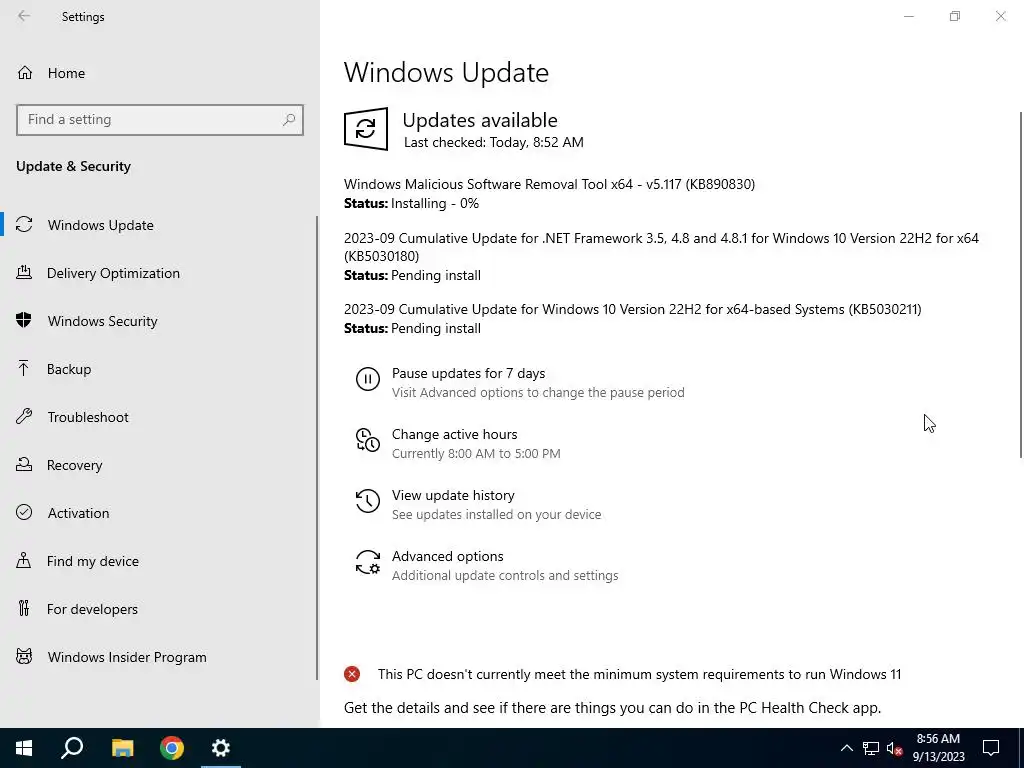1024x768 pixels.
Task: Click the Home house icon
Action: tap(25, 72)
